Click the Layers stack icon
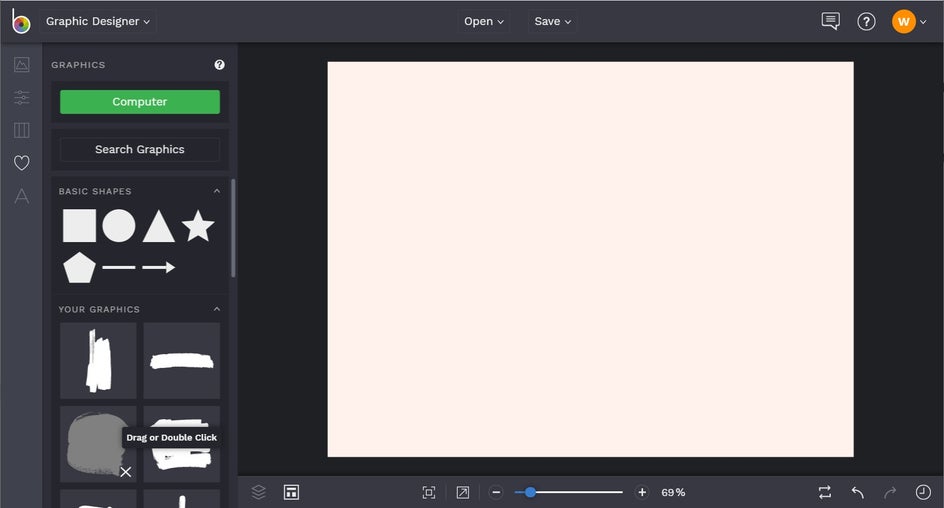 point(258,492)
